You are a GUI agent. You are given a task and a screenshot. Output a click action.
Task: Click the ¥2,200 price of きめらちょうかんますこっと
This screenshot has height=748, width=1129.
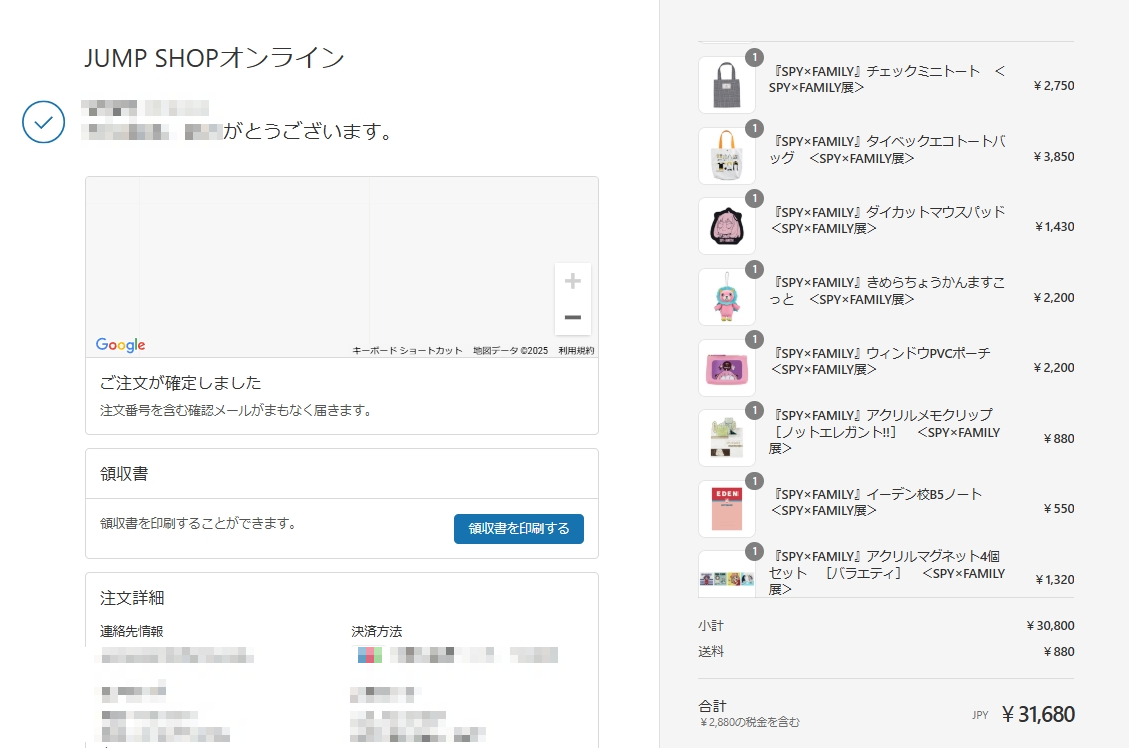(x=1053, y=298)
